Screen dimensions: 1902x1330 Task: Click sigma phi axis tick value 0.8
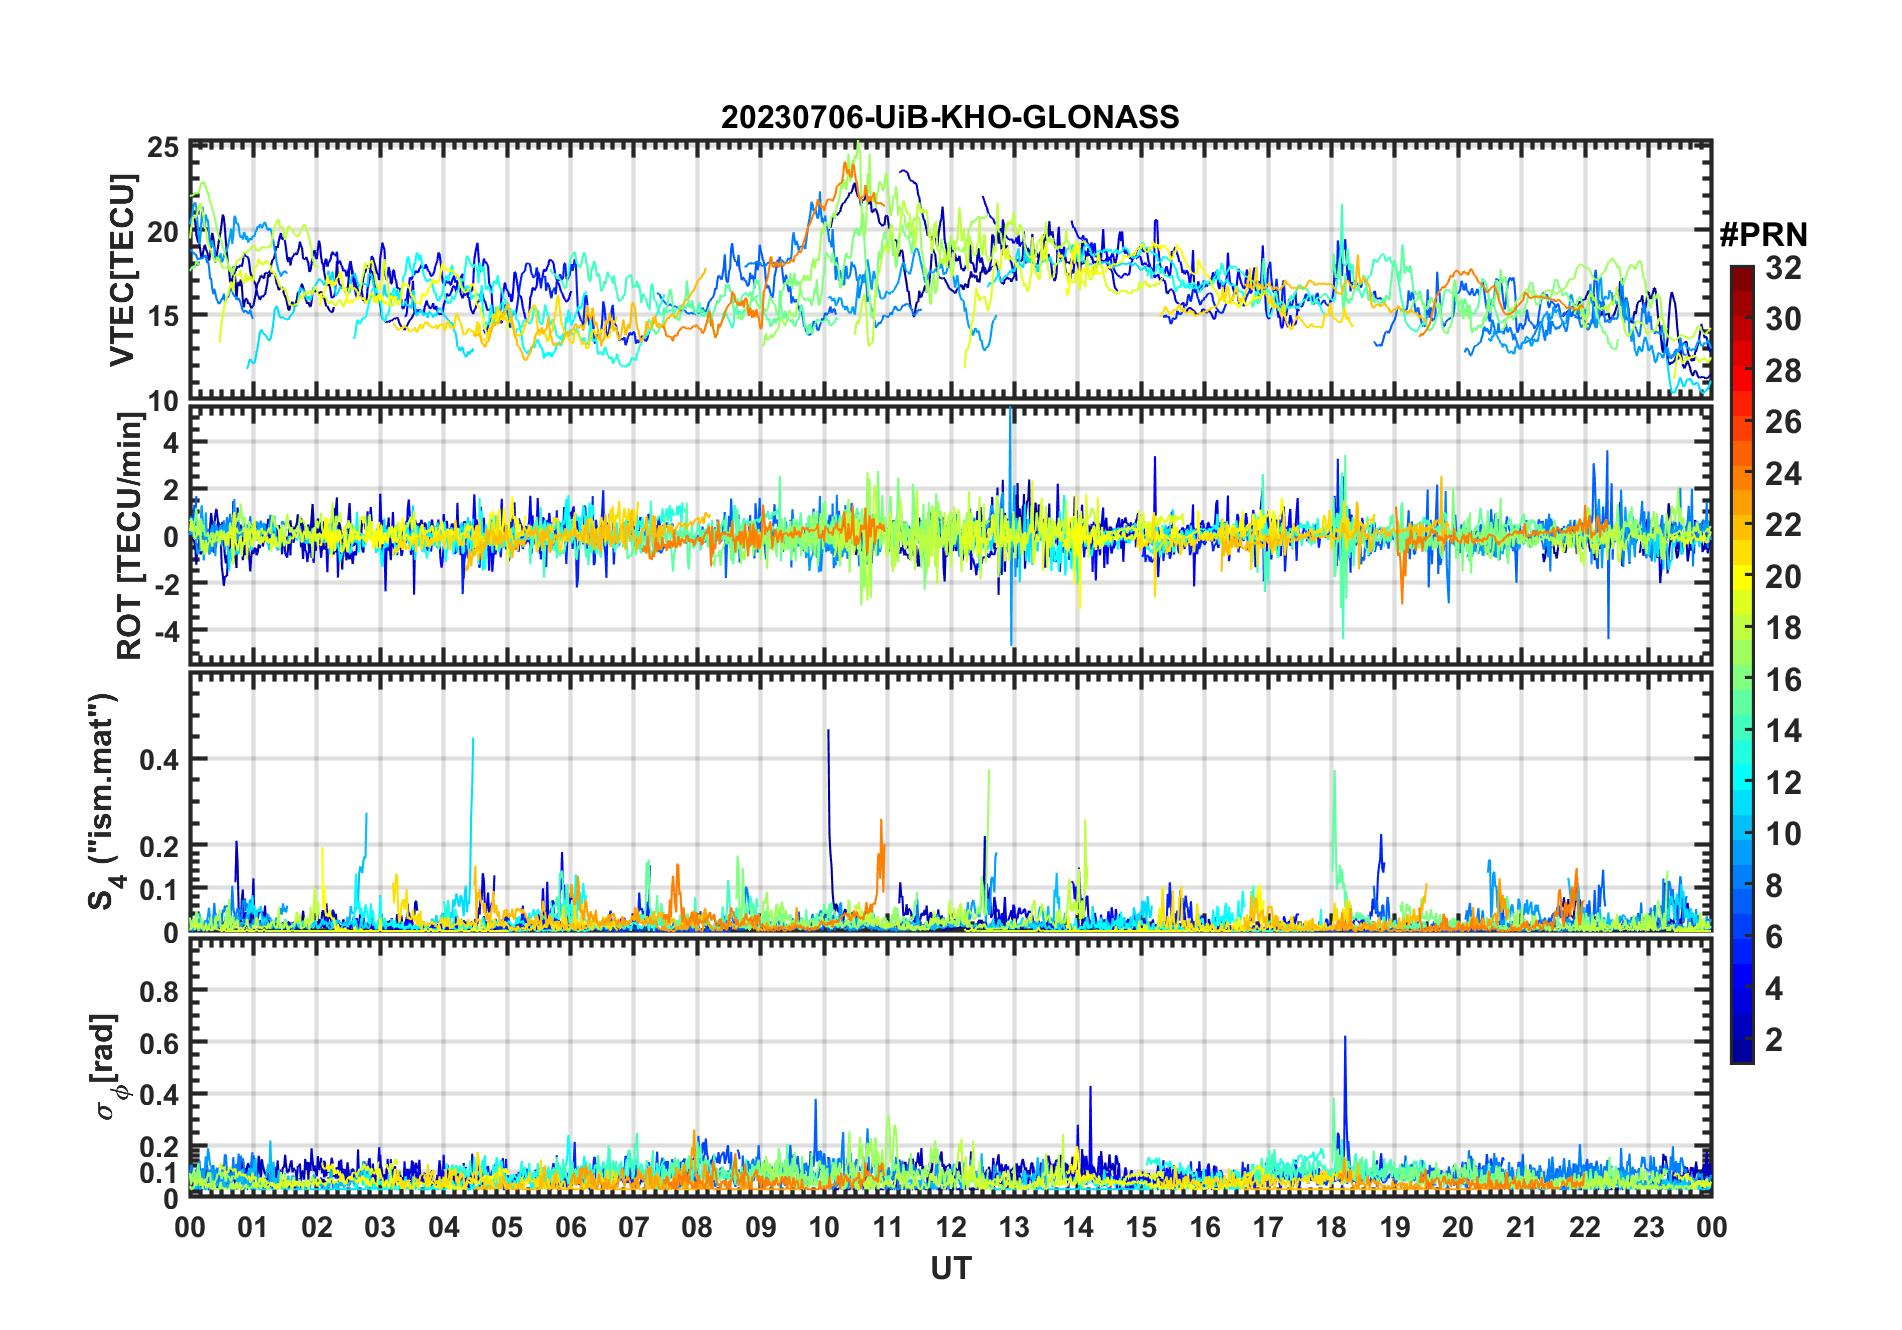(160, 991)
